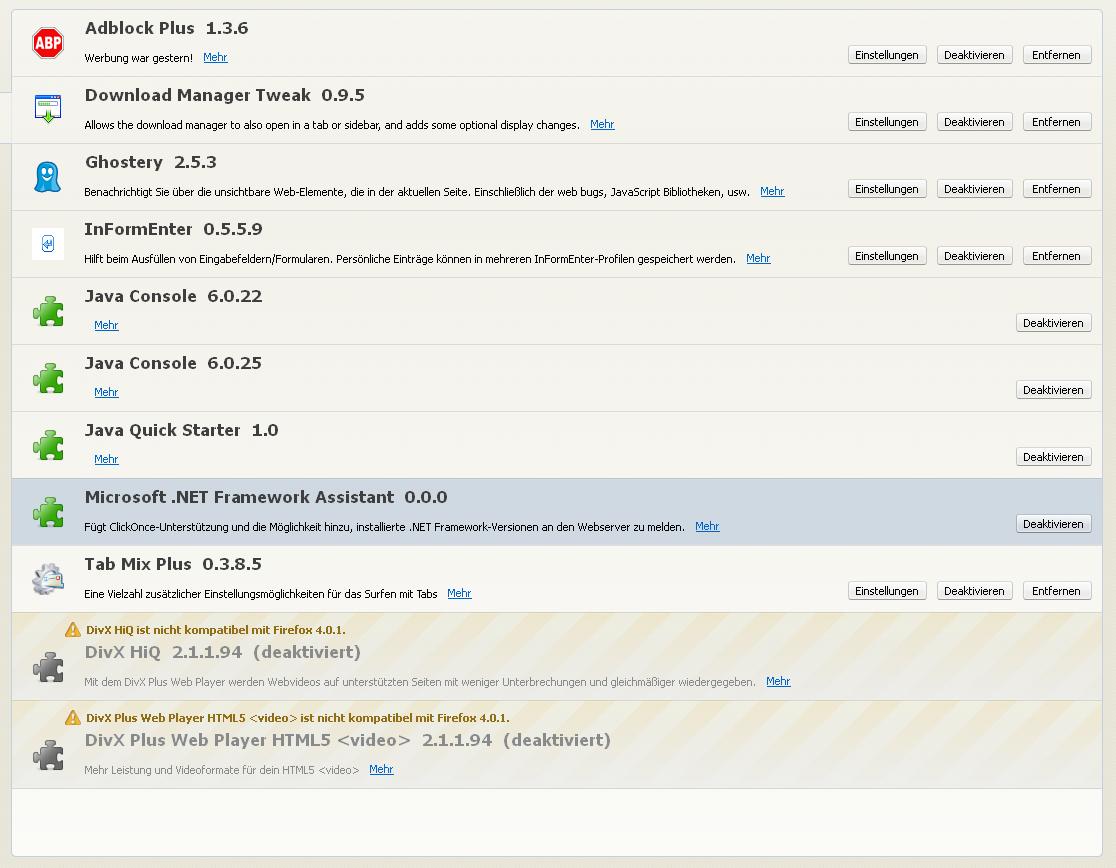Viewport: 1116px width, 868px height.
Task: Click Mehr link under Tab Mix Plus
Action: click(x=459, y=593)
